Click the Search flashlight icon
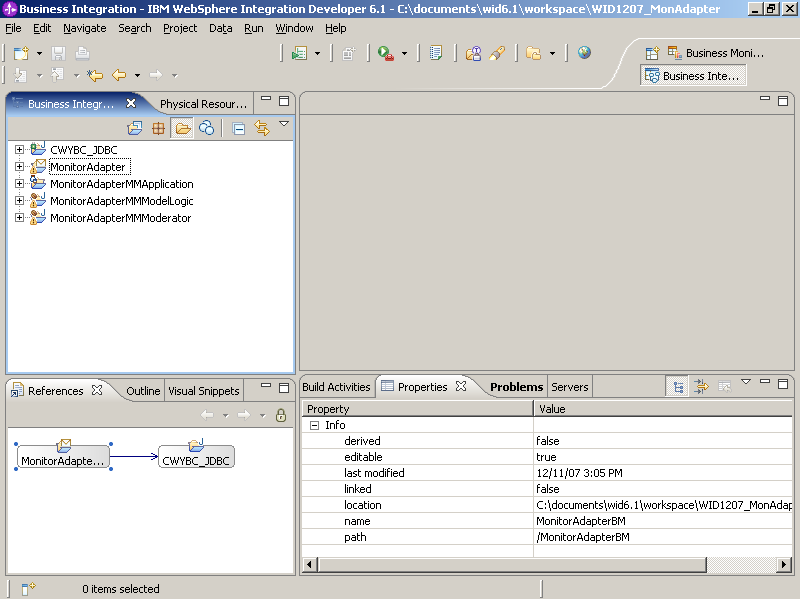This screenshot has width=800, height=600. click(497, 53)
